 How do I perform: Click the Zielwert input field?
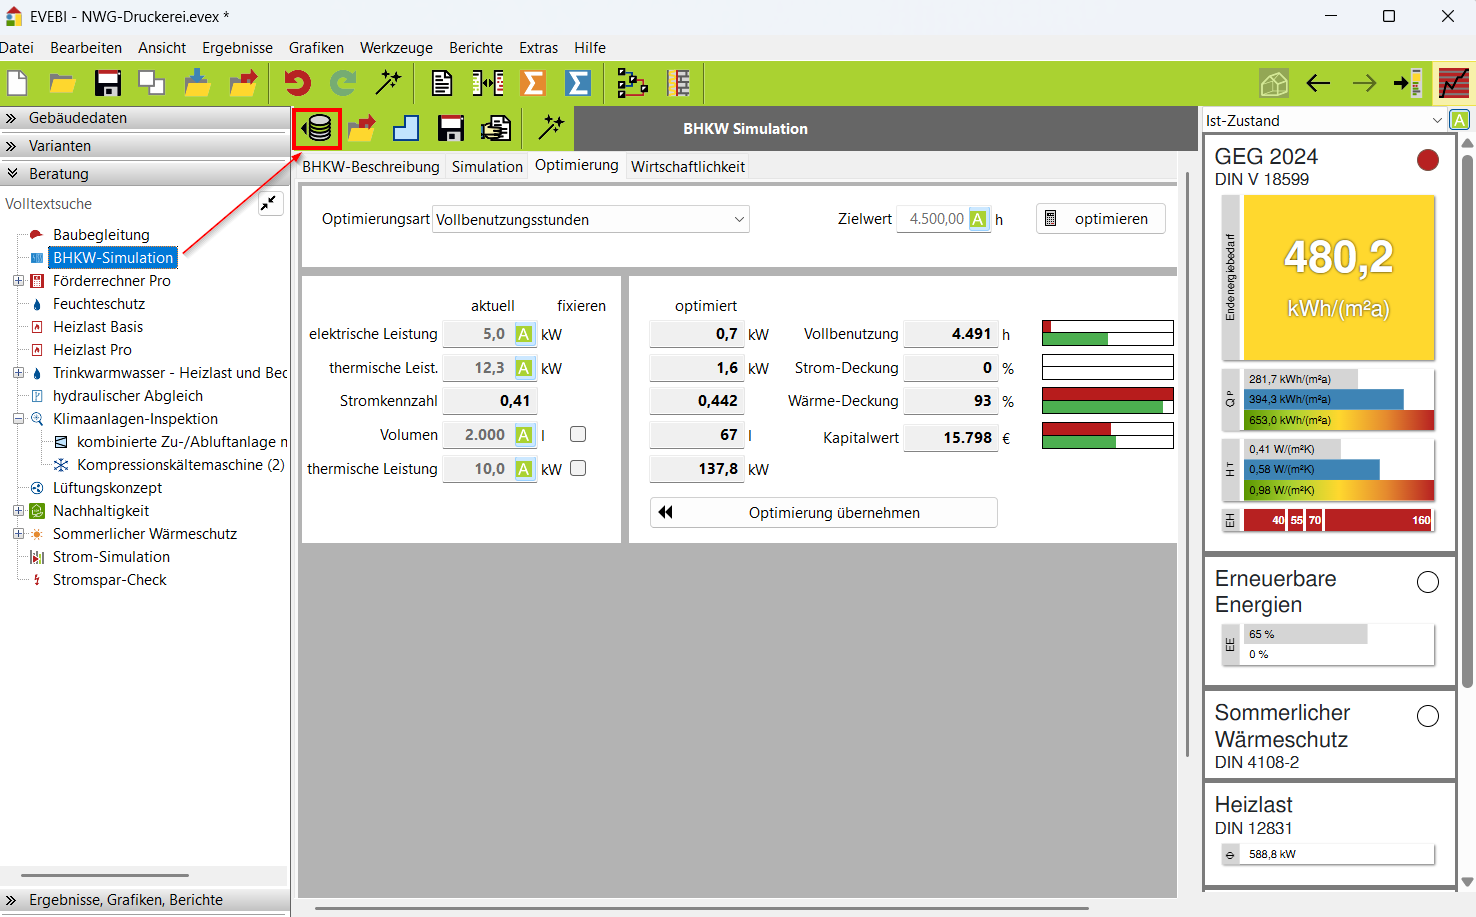(935, 219)
